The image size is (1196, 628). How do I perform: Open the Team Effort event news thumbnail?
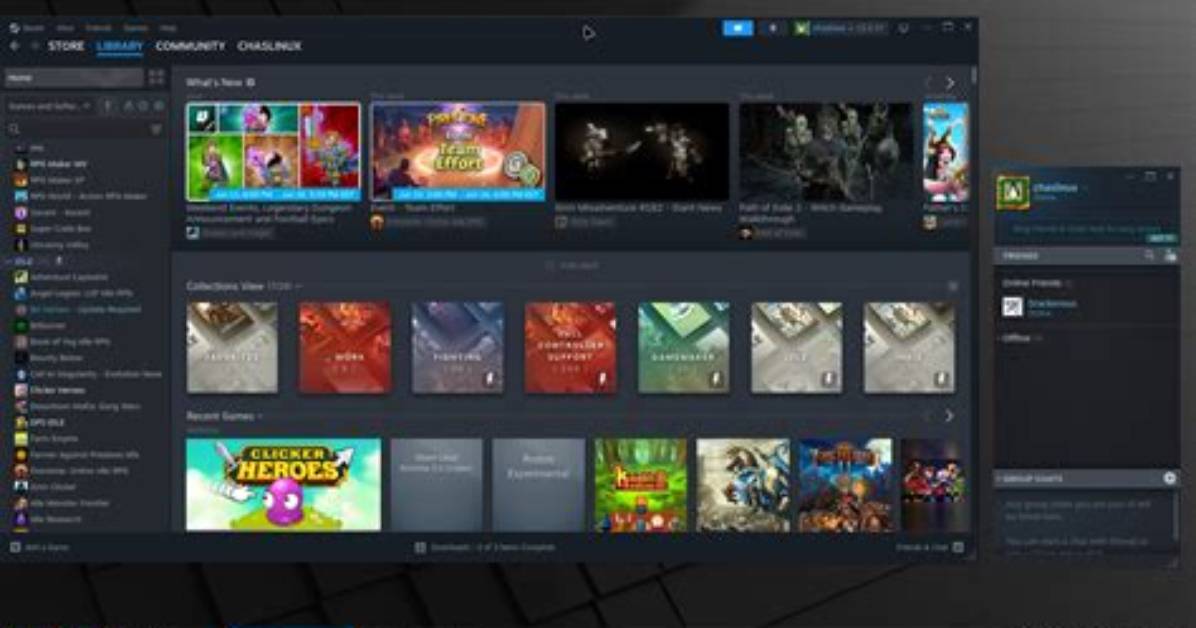click(x=458, y=152)
